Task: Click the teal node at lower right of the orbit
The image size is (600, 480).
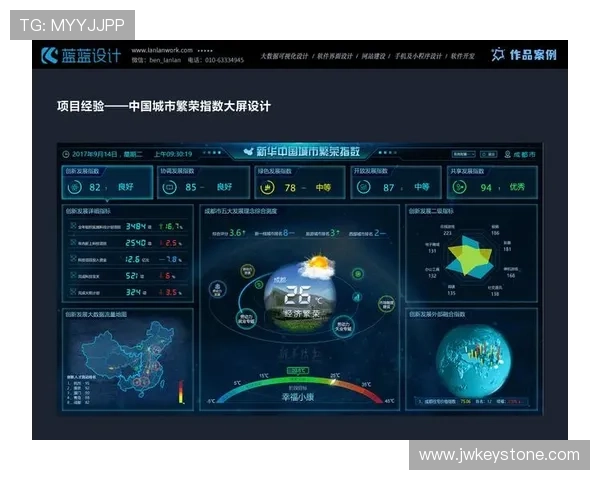Action: (343, 326)
